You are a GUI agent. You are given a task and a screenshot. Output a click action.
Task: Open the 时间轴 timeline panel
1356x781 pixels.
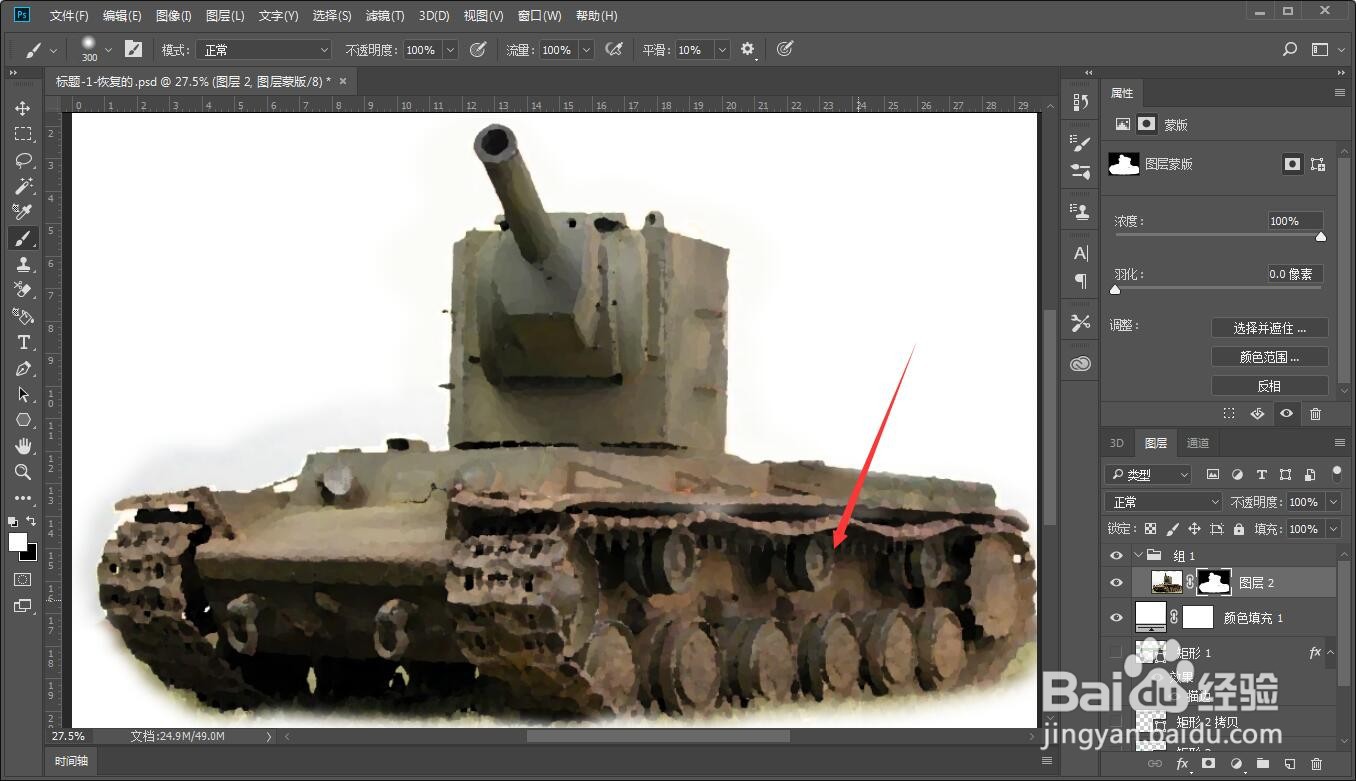coord(71,761)
